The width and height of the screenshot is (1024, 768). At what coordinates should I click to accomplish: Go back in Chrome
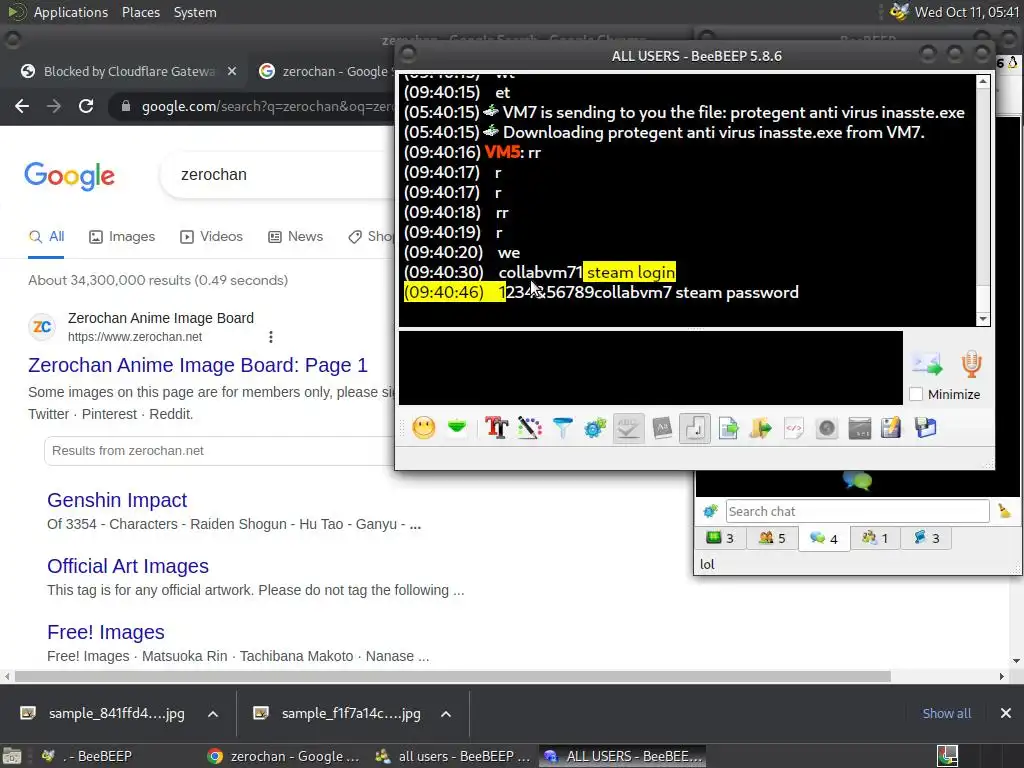click(22, 106)
